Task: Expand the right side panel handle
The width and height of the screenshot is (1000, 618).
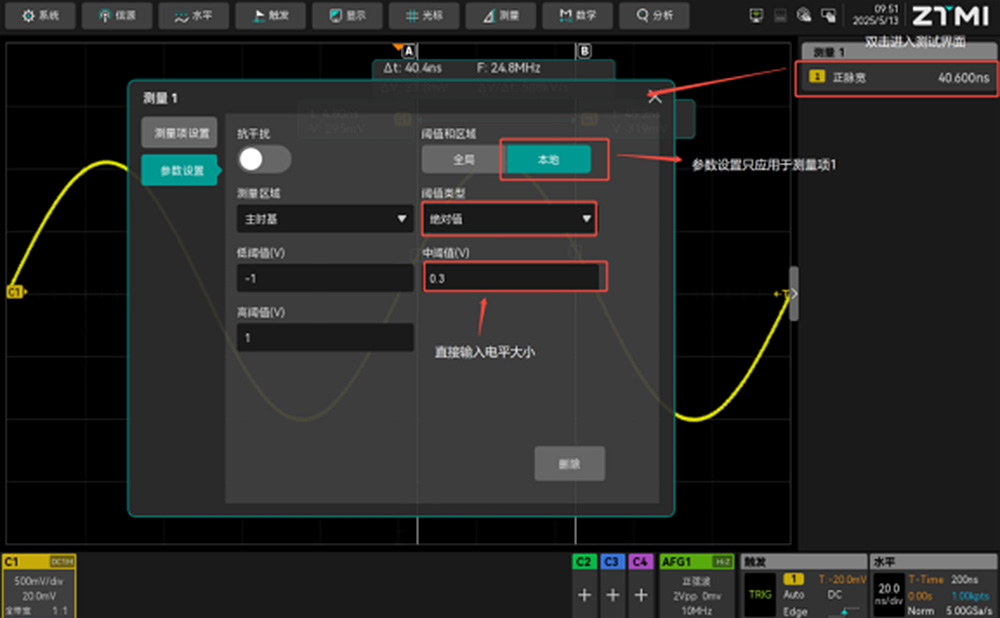Action: 794,293
